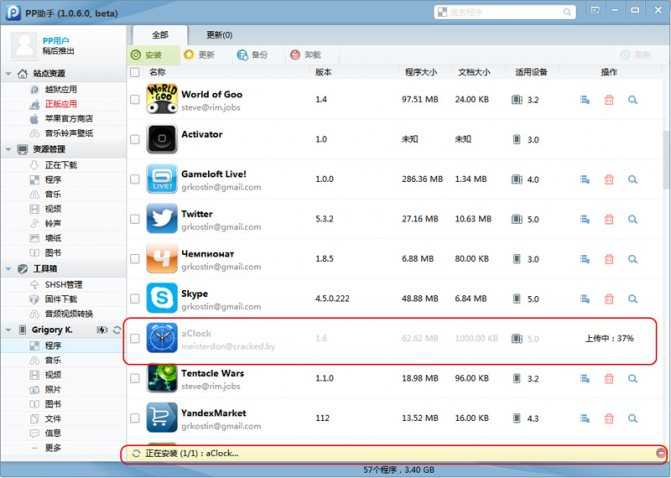Screen dimensions: 671x478
Task: Delete Skype with trash icon
Action: [x=609, y=299]
